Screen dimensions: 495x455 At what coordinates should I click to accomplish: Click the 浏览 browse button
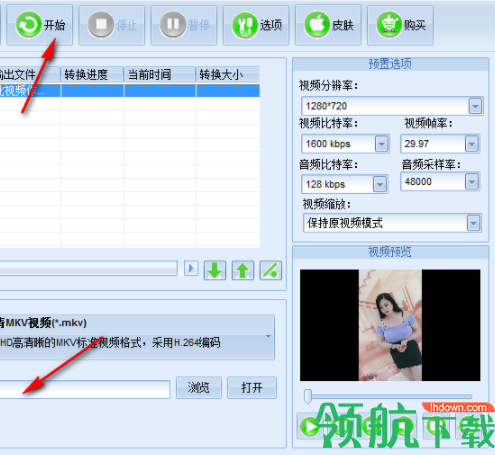199,387
